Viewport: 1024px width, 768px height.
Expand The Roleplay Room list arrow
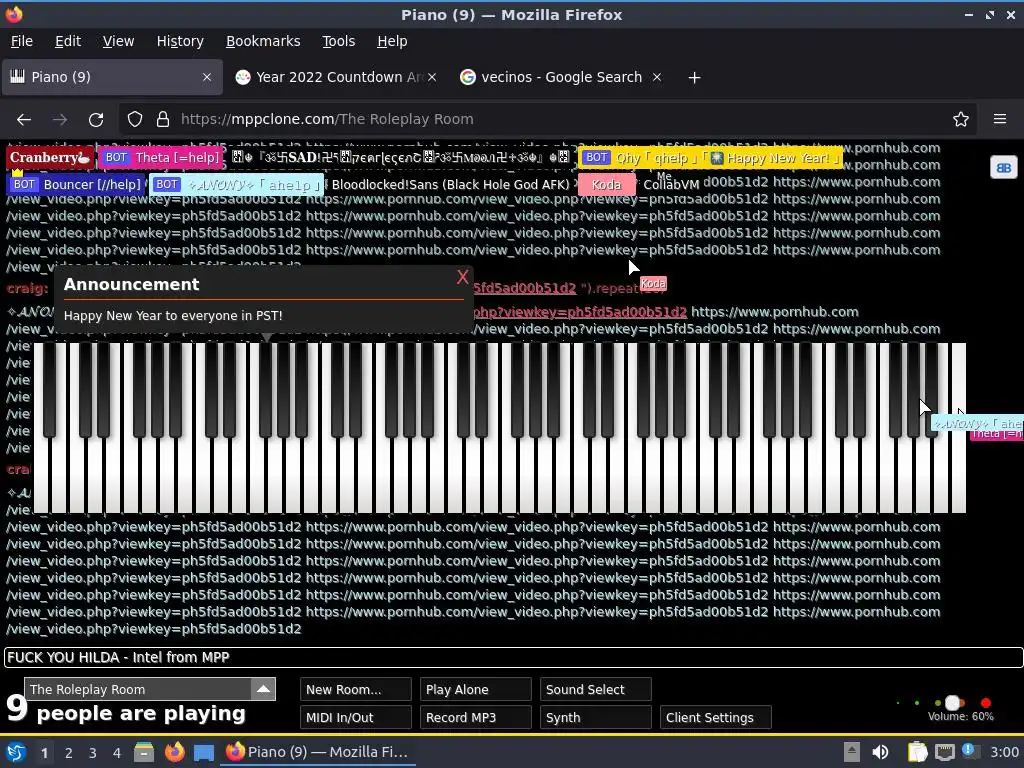click(263, 689)
